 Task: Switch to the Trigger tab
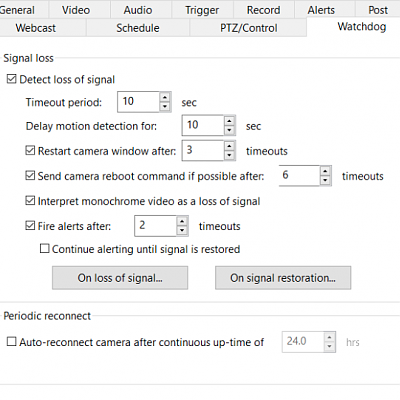[x=202, y=10]
